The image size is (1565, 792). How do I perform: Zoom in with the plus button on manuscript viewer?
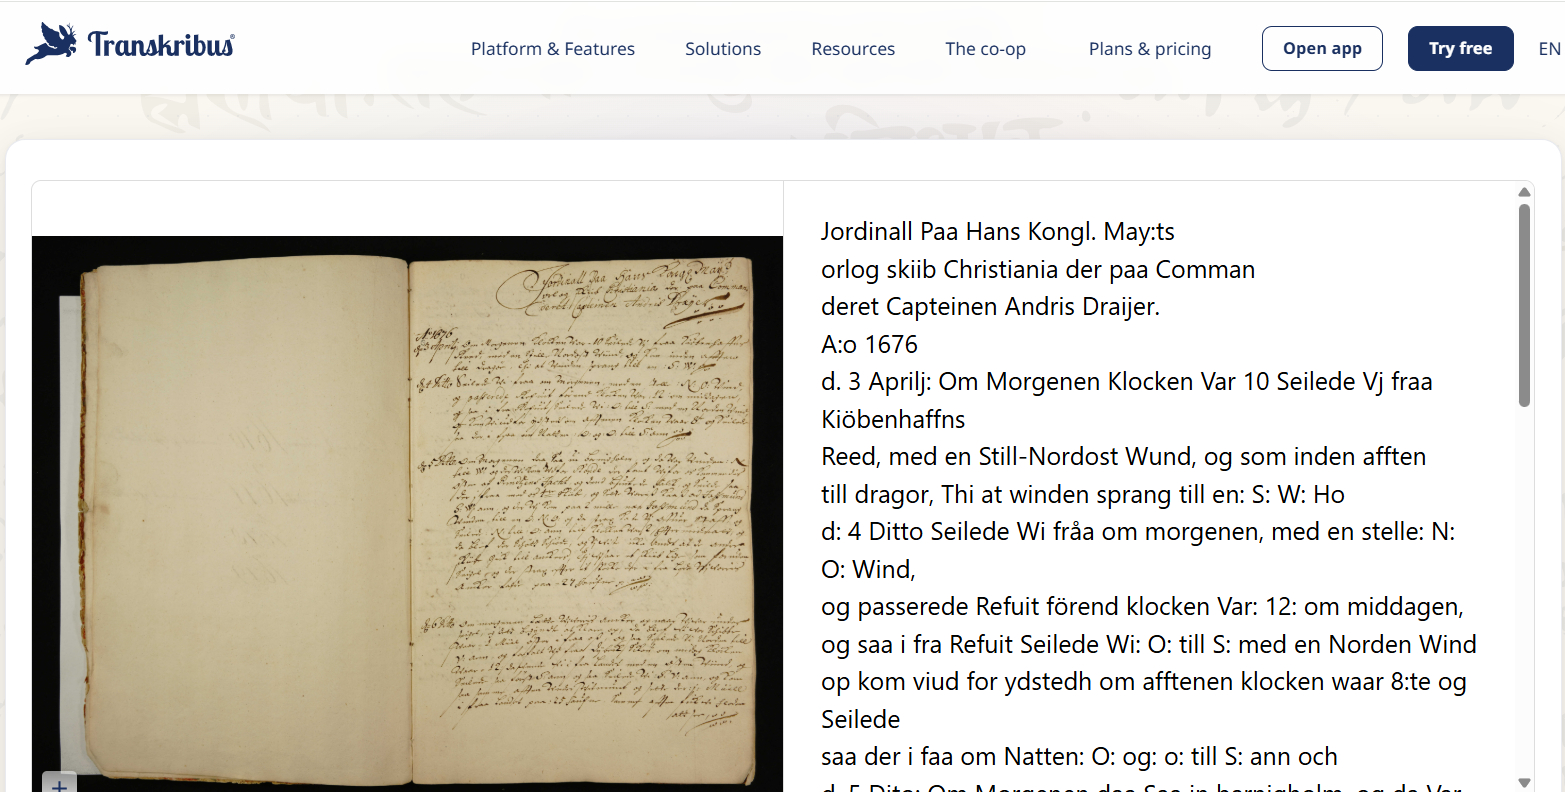point(59,784)
